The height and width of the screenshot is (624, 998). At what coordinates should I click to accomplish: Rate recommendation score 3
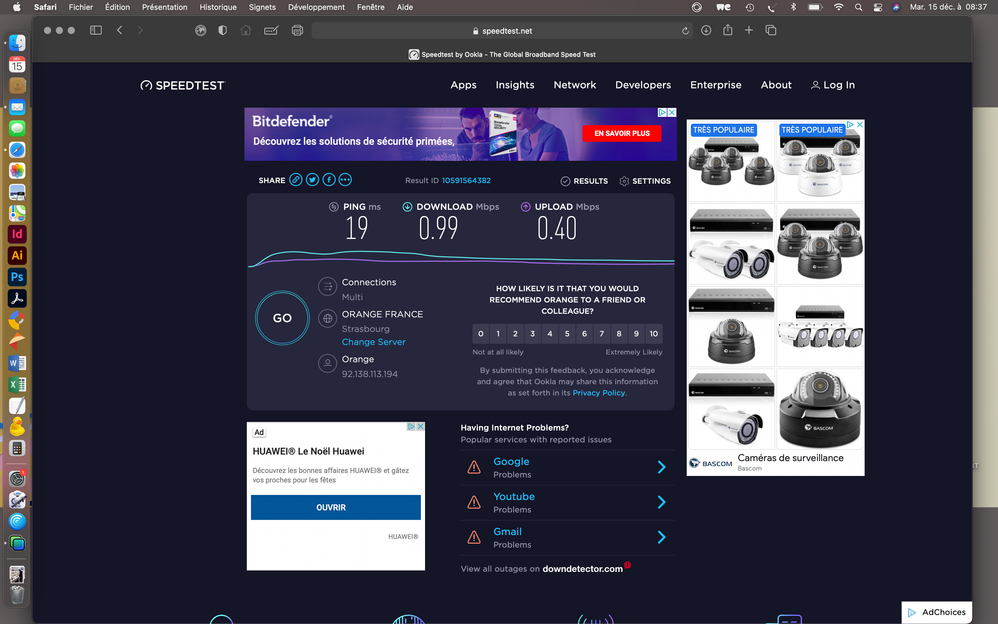pos(533,334)
